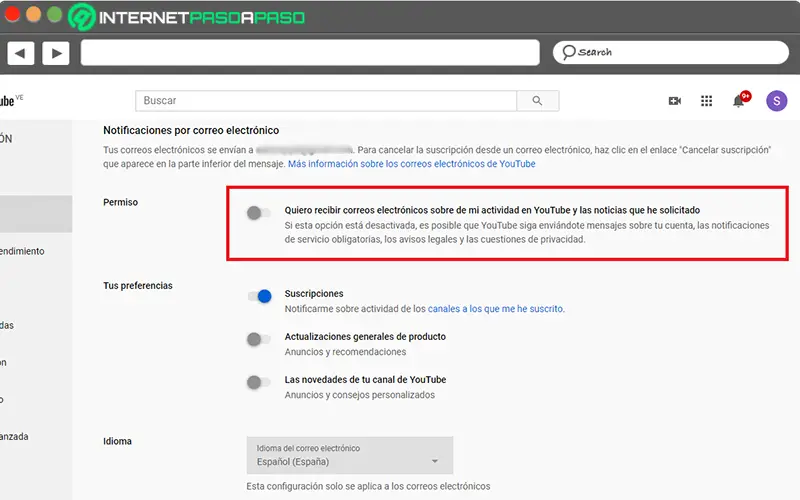This screenshot has width=800, height=500.
Task: Click the 'Anuncios y recomendaciones' description
Action: pyautogui.click(x=345, y=352)
